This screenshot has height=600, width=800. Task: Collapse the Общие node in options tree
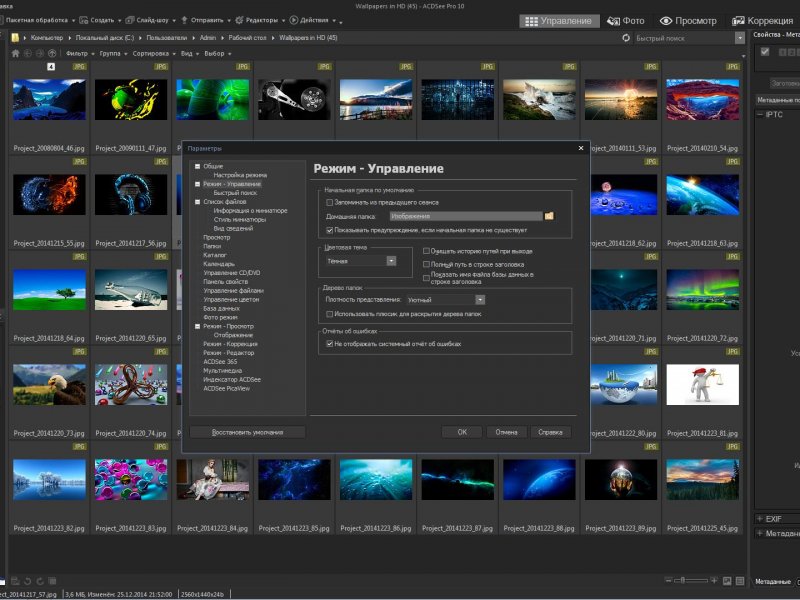pos(197,166)
